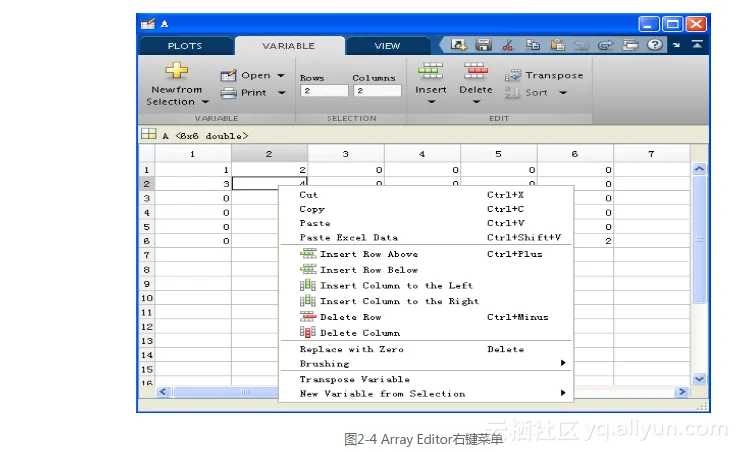
Task: Collapse the toolstrip with the up-arrow icon
Action: click(697, 44)
